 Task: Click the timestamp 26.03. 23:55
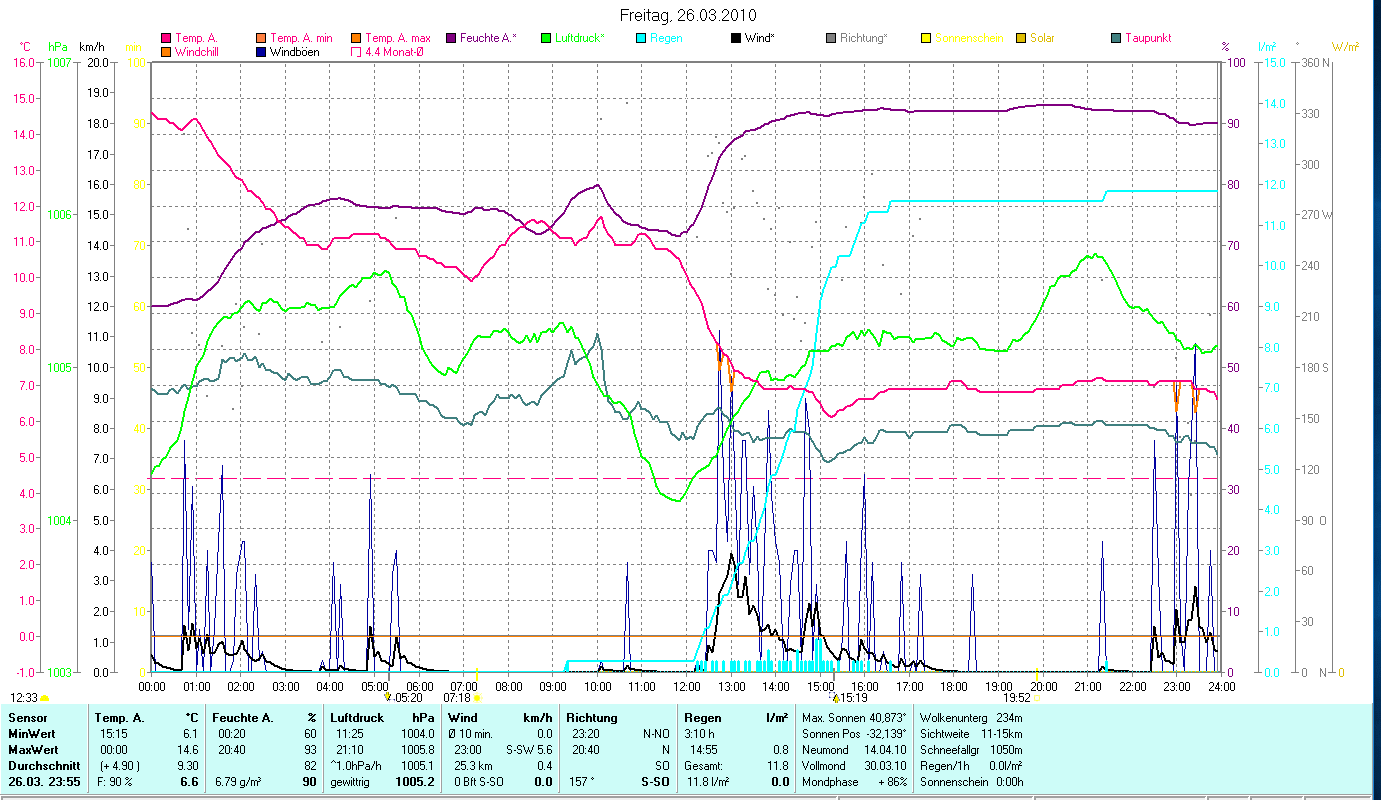pos(45,781)
